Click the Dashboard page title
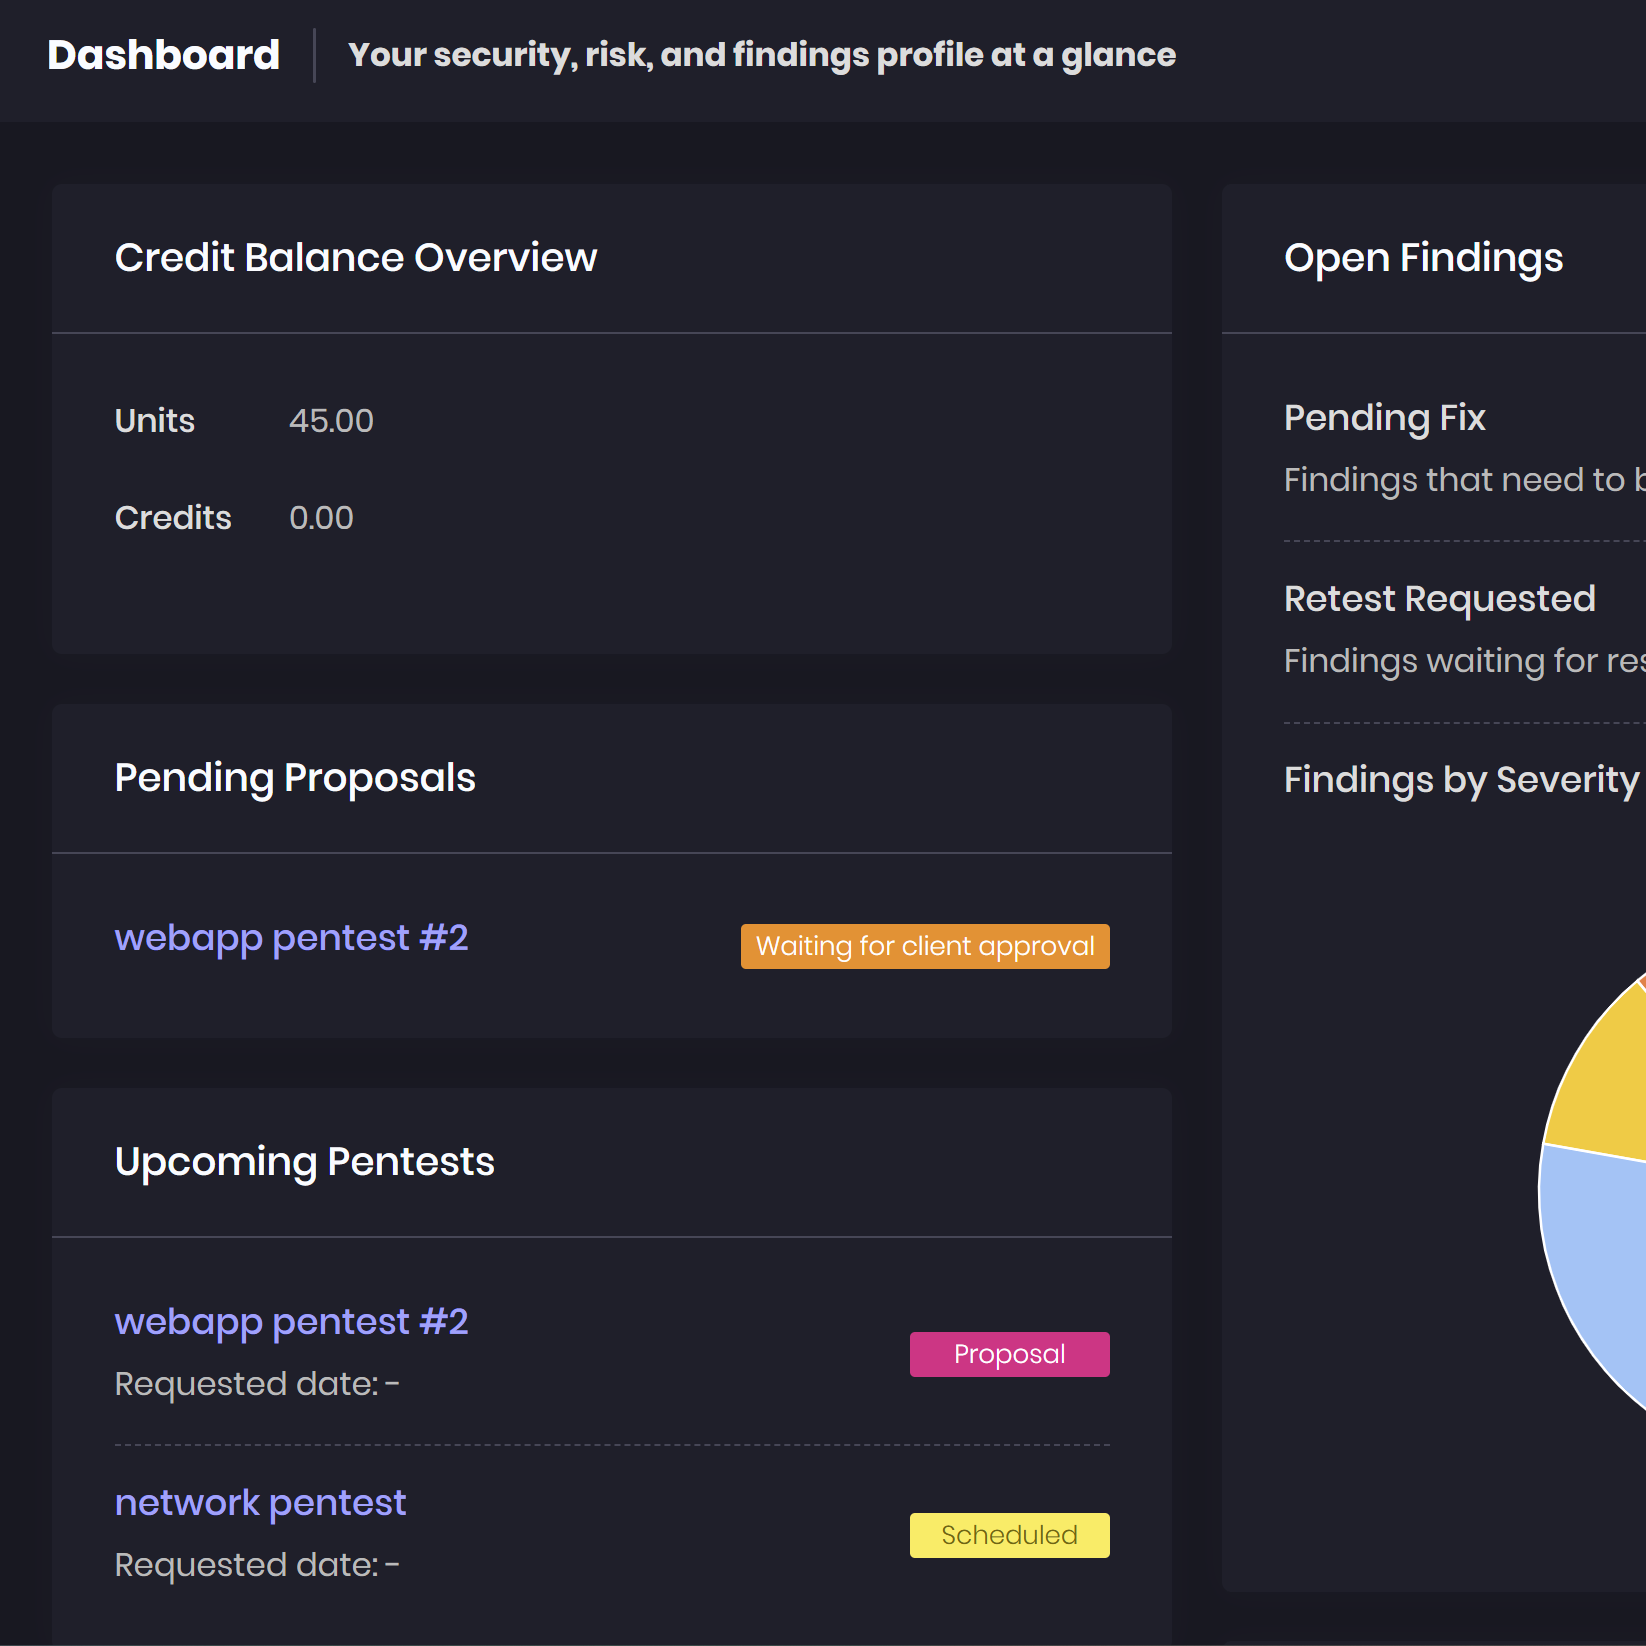Image resolution: width=1646 pixels, height=1646 pixels. tap(164, 55)
